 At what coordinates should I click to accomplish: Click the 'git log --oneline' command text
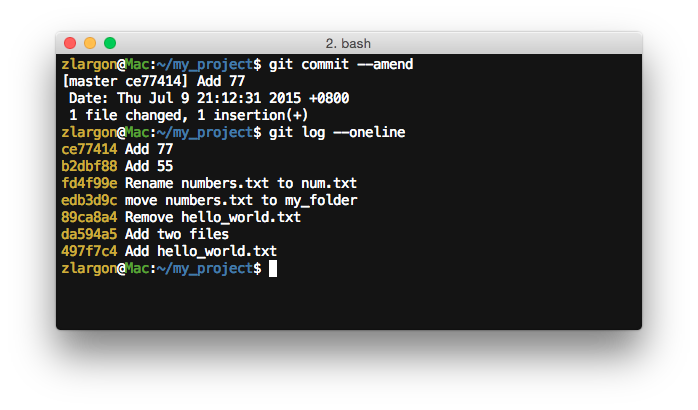tap(337, 132)
